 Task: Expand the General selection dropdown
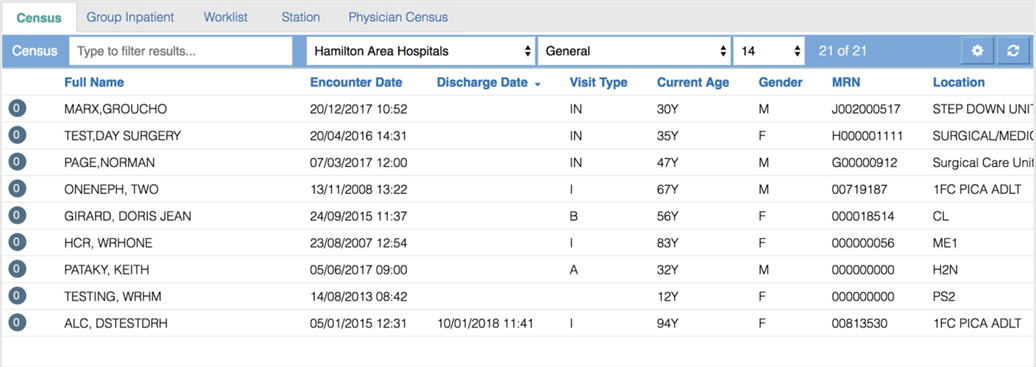[x=634, y=51]
